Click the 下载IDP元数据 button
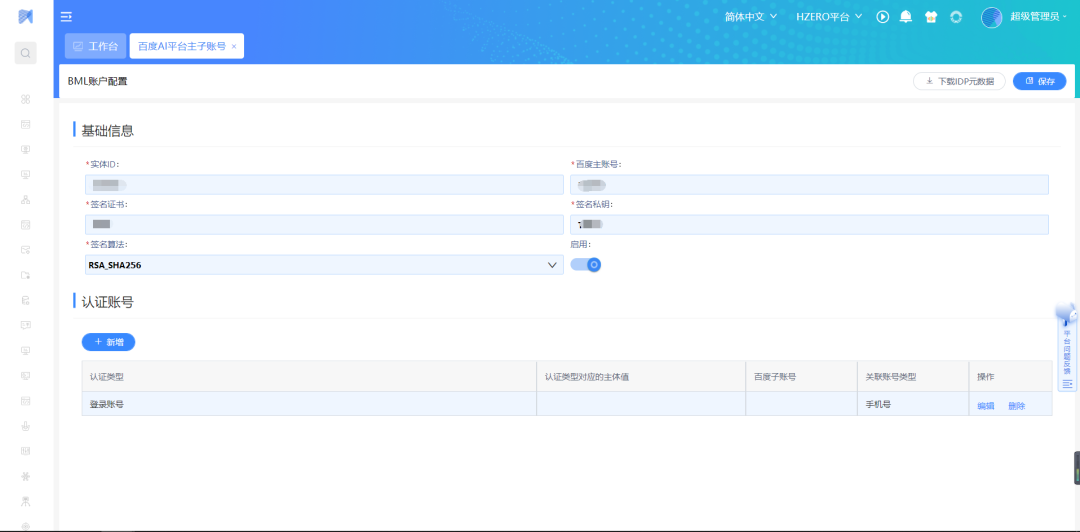Screen dimensions: 1080x532 click(x=959, y=82)
